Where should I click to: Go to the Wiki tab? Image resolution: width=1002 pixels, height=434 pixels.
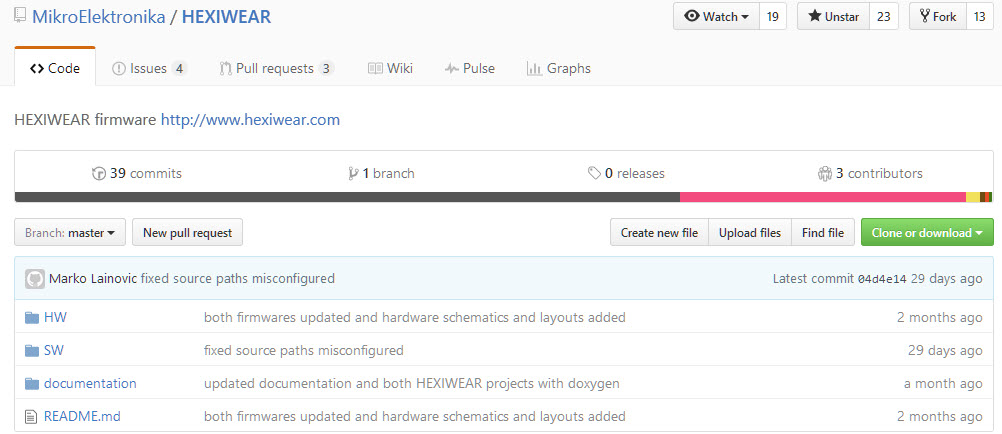coord(390,68)
